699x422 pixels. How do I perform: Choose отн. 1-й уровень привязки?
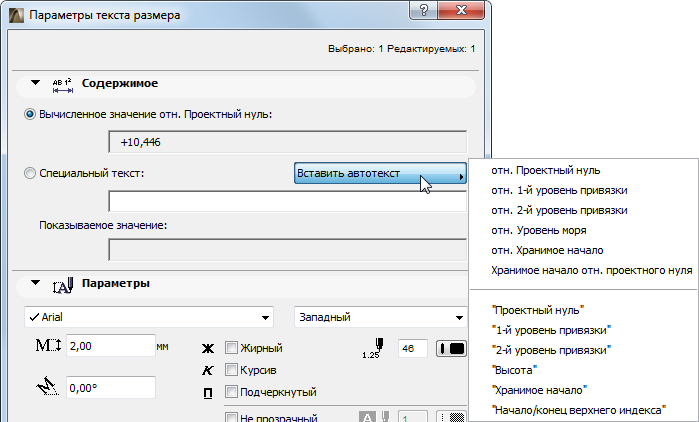559,190
